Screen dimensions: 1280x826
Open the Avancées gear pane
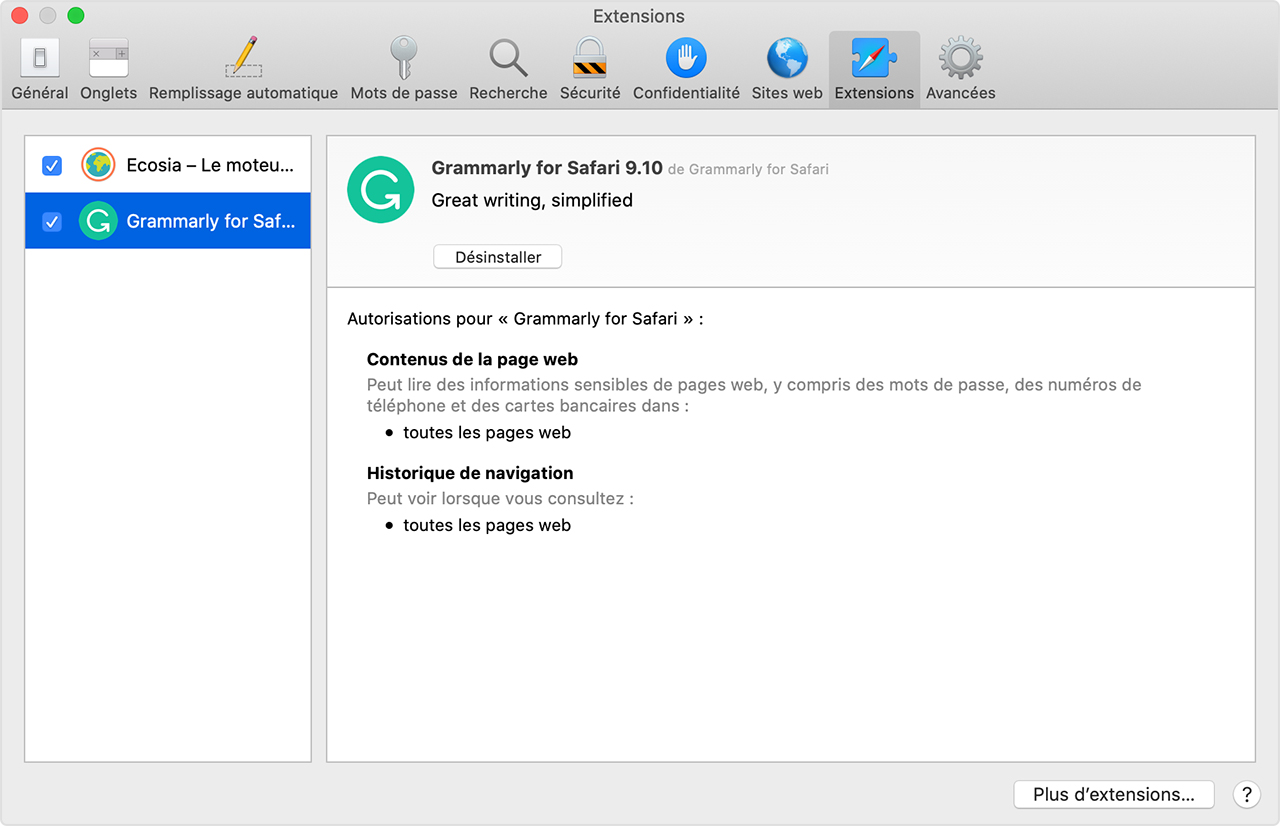point(960,59)
